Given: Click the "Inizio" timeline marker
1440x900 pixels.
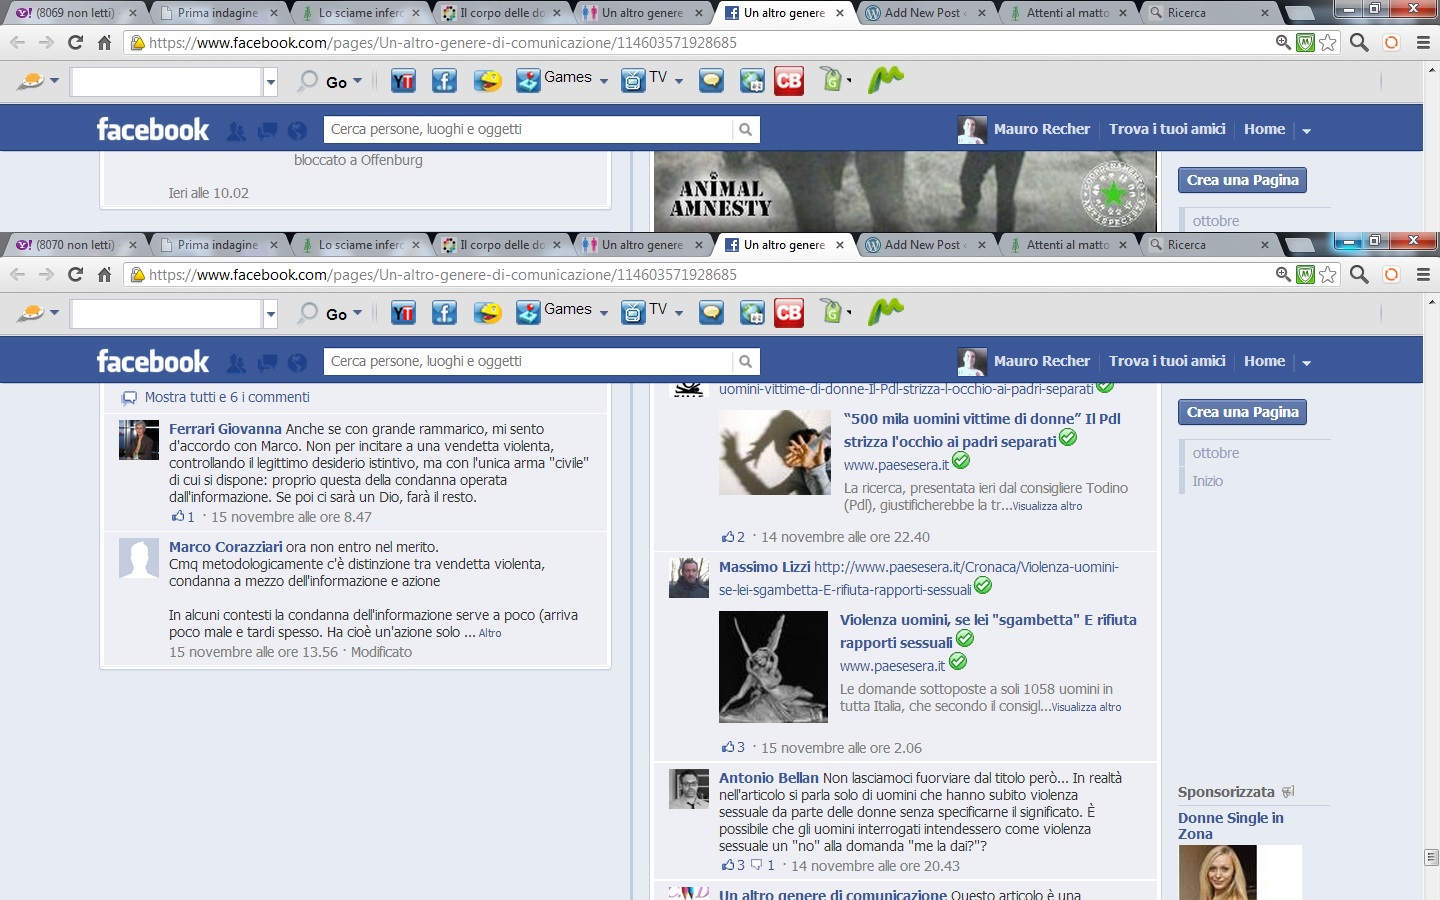Looking at the screenshot, I should click(x=1207, y=481).
